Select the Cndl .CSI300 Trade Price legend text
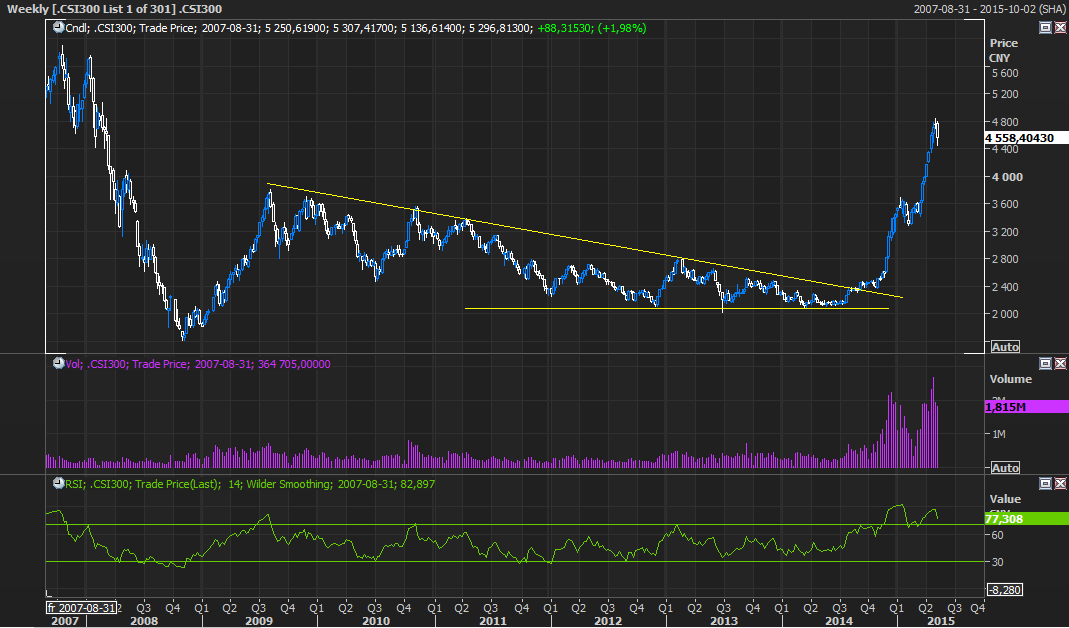The image size is (1069, 628). (x=131, y=28)
